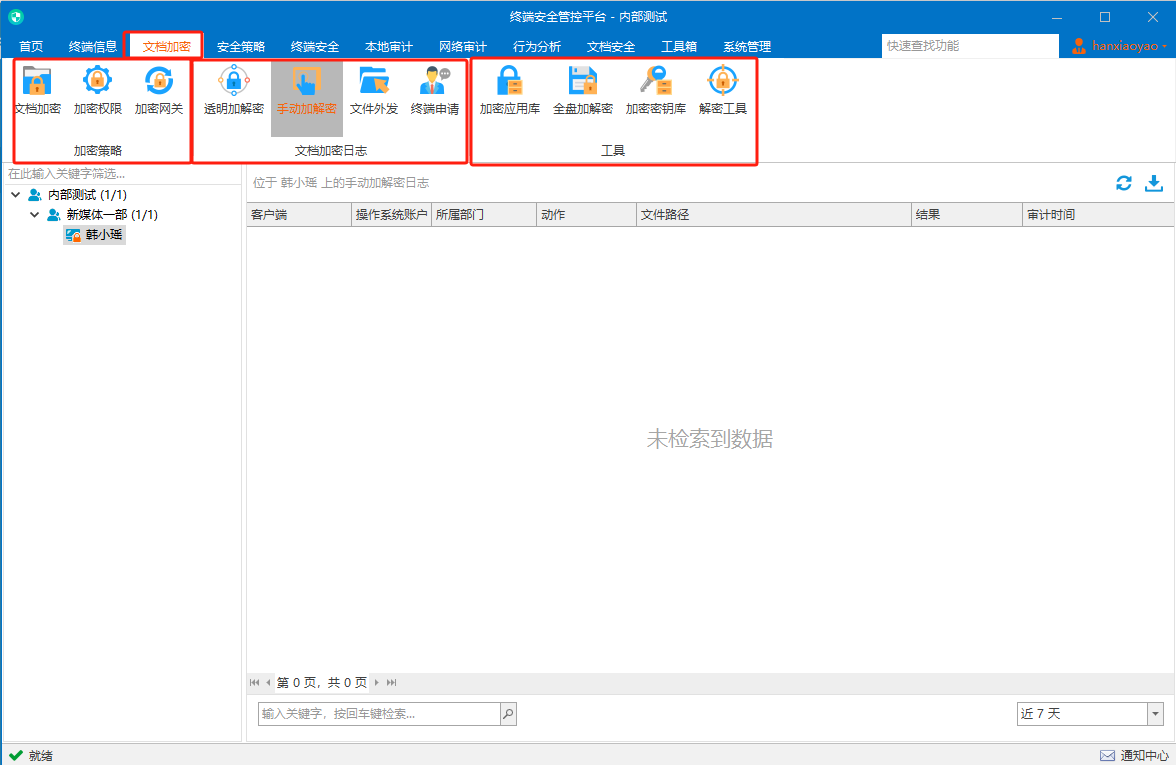Select 韩小瑶 in the tree
1176x765 pixels.
click(x=95, y=236)
